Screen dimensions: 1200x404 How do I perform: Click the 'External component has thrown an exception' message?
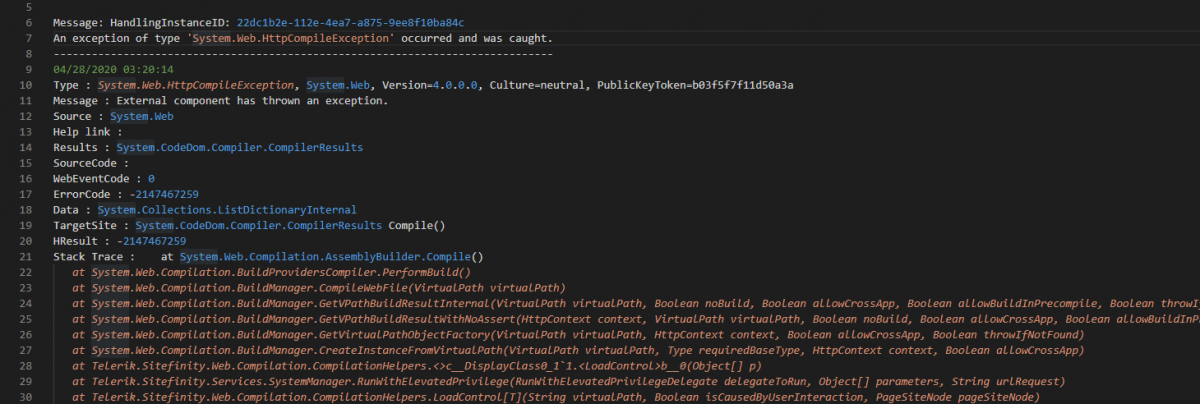point(252,101)
